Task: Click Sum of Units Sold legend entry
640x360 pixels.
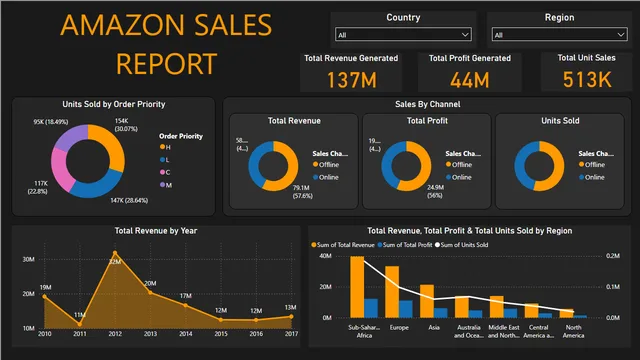Action: (x=462, y=245)
